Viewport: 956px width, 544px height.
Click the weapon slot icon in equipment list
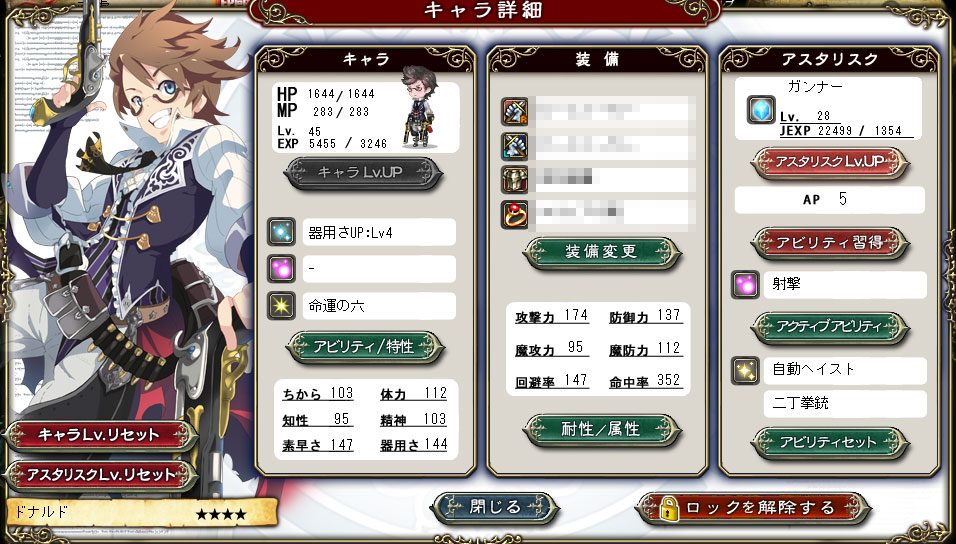(x=515, y=111)
